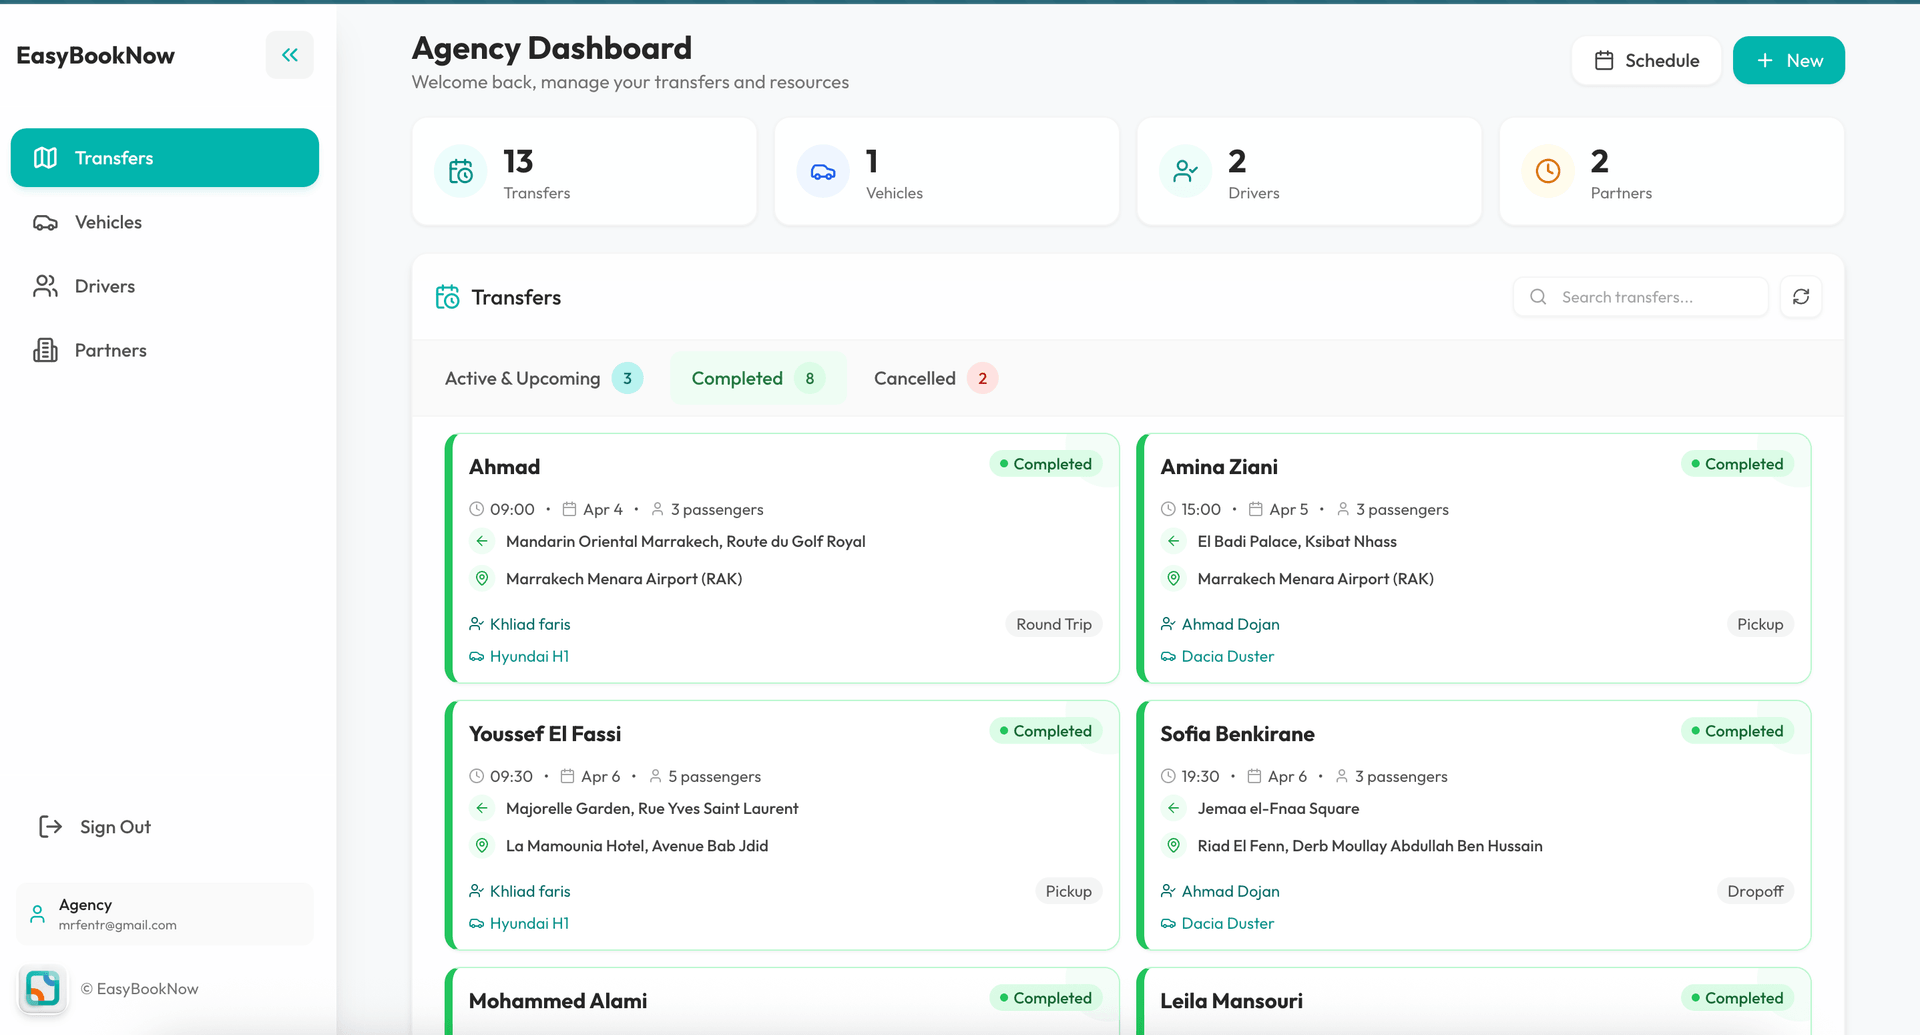Click the calendar icon on Schedule button

[1604, 60]
